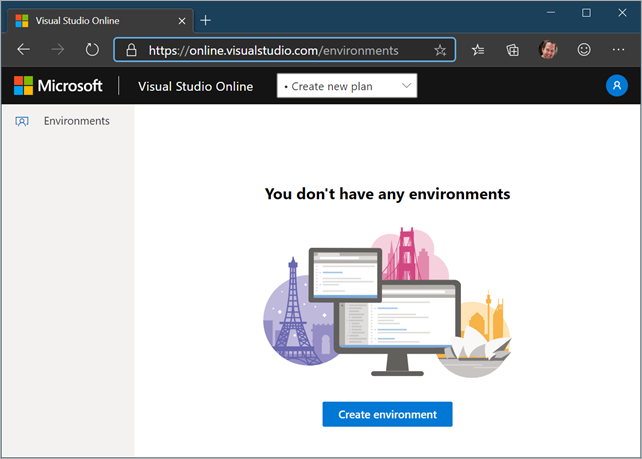Close the browser window

pos(622,13)
